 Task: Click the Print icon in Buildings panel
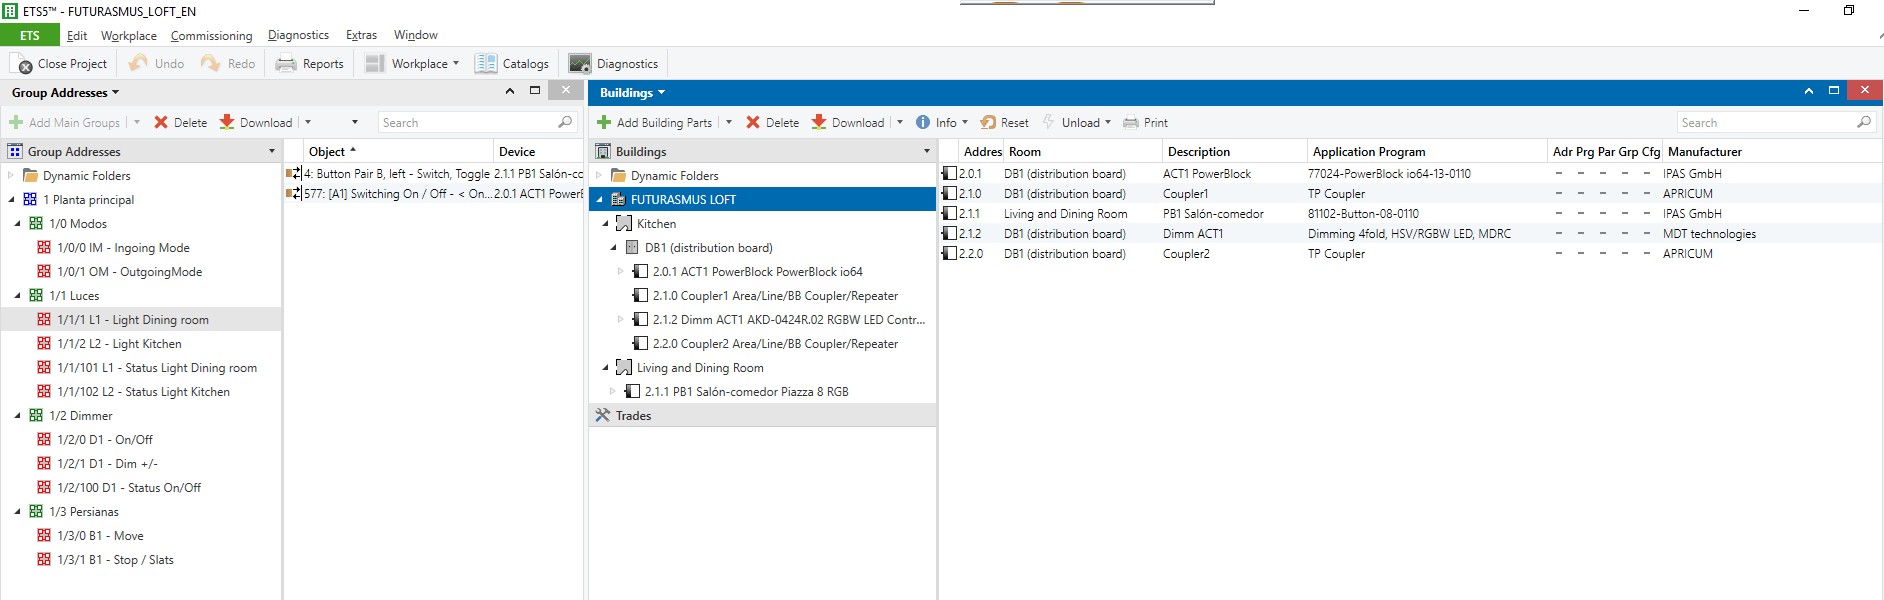(1131, 123)
